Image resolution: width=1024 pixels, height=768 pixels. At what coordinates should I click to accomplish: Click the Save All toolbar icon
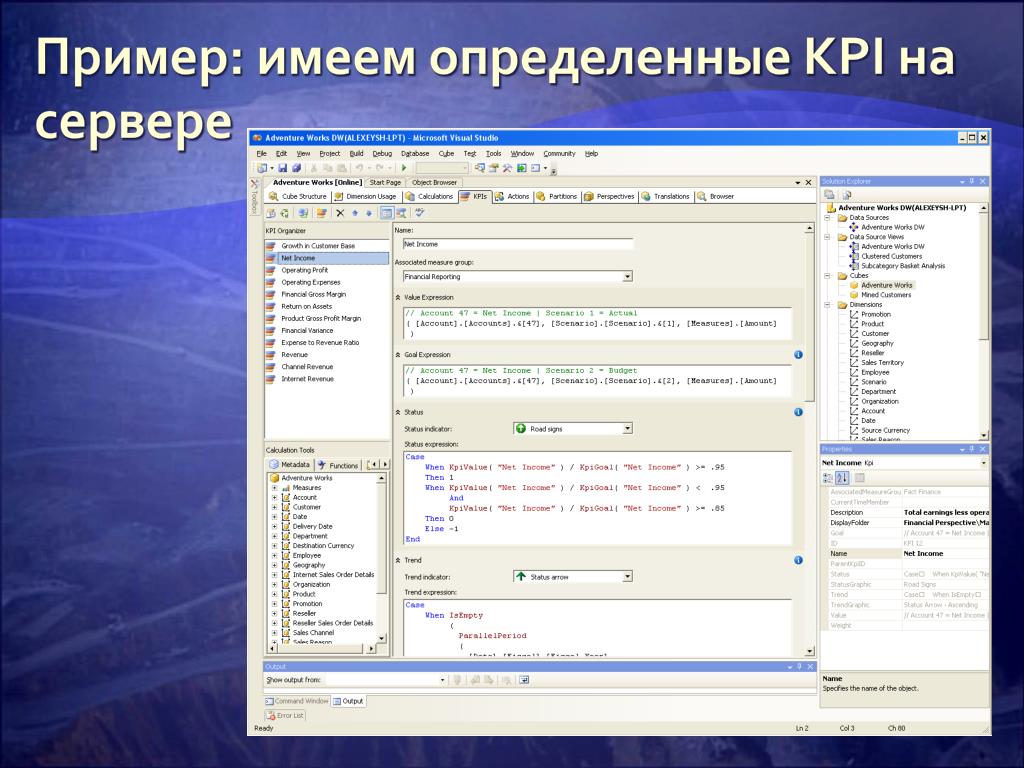[295, 168]
